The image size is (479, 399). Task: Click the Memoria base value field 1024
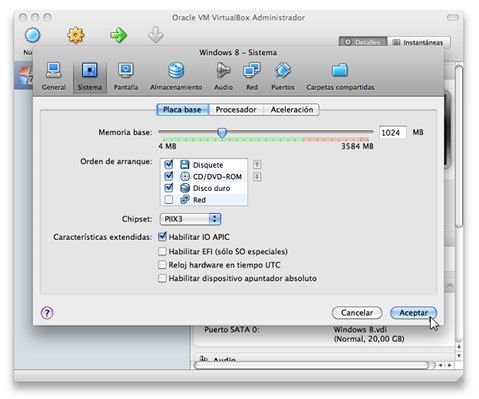[393, 133]
